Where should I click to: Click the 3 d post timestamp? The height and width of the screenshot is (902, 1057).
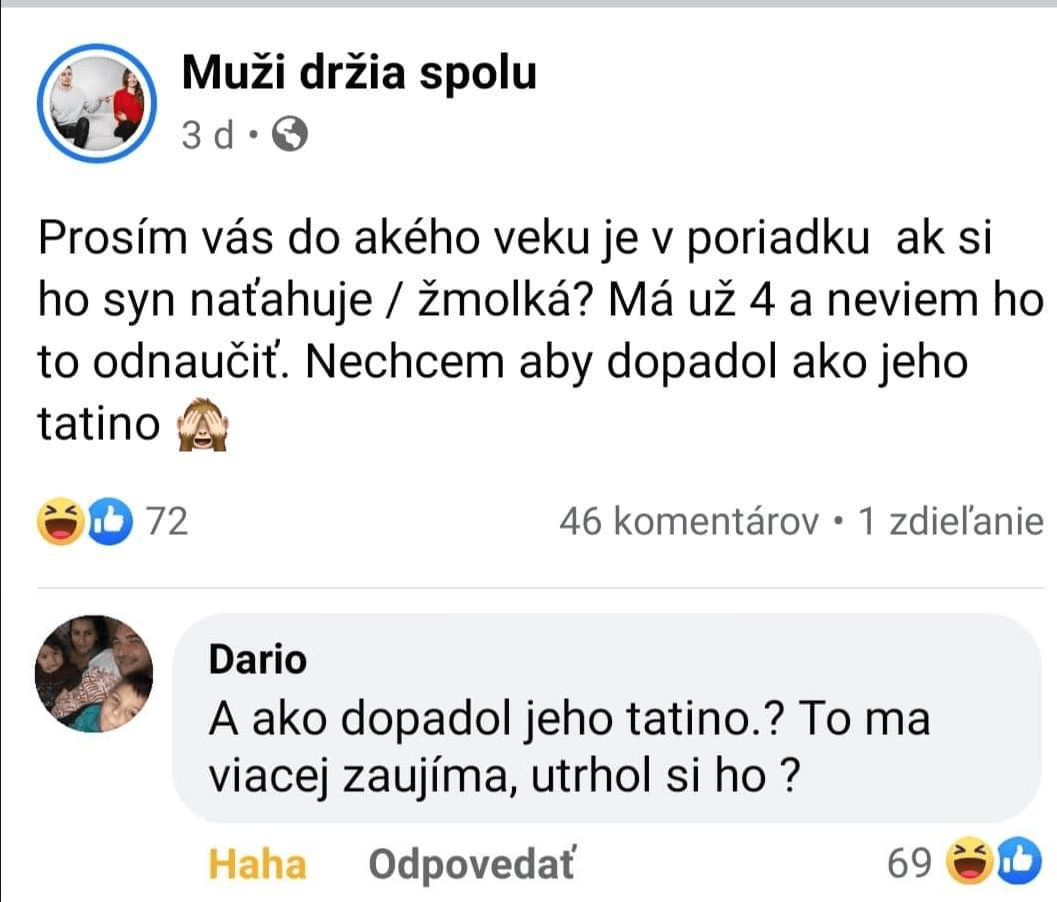pos(207,136)
